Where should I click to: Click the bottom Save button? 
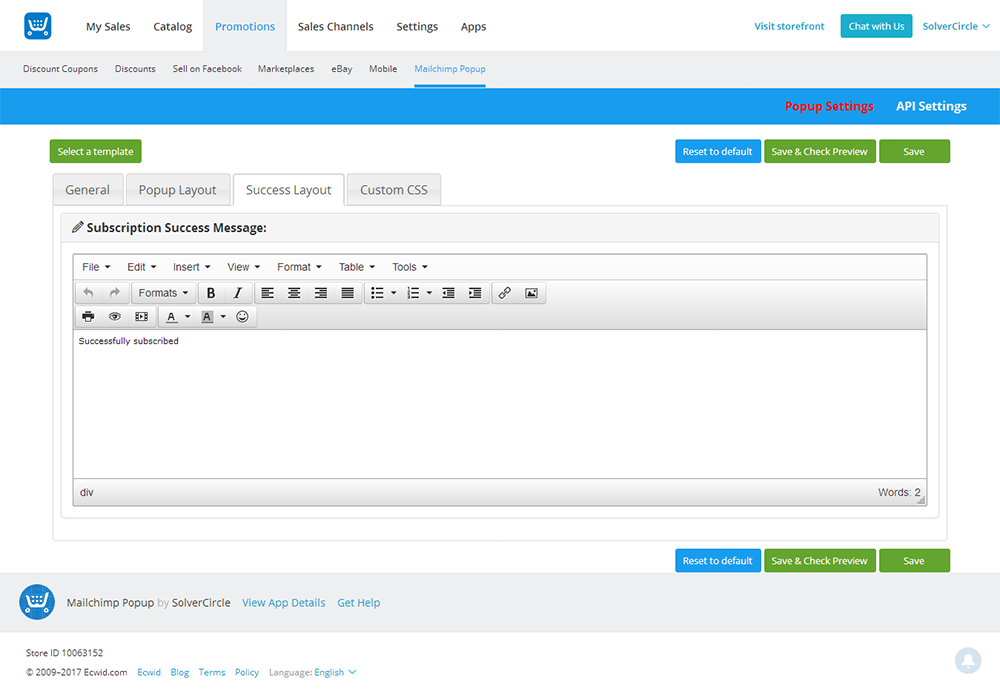[x=914, y=560]
